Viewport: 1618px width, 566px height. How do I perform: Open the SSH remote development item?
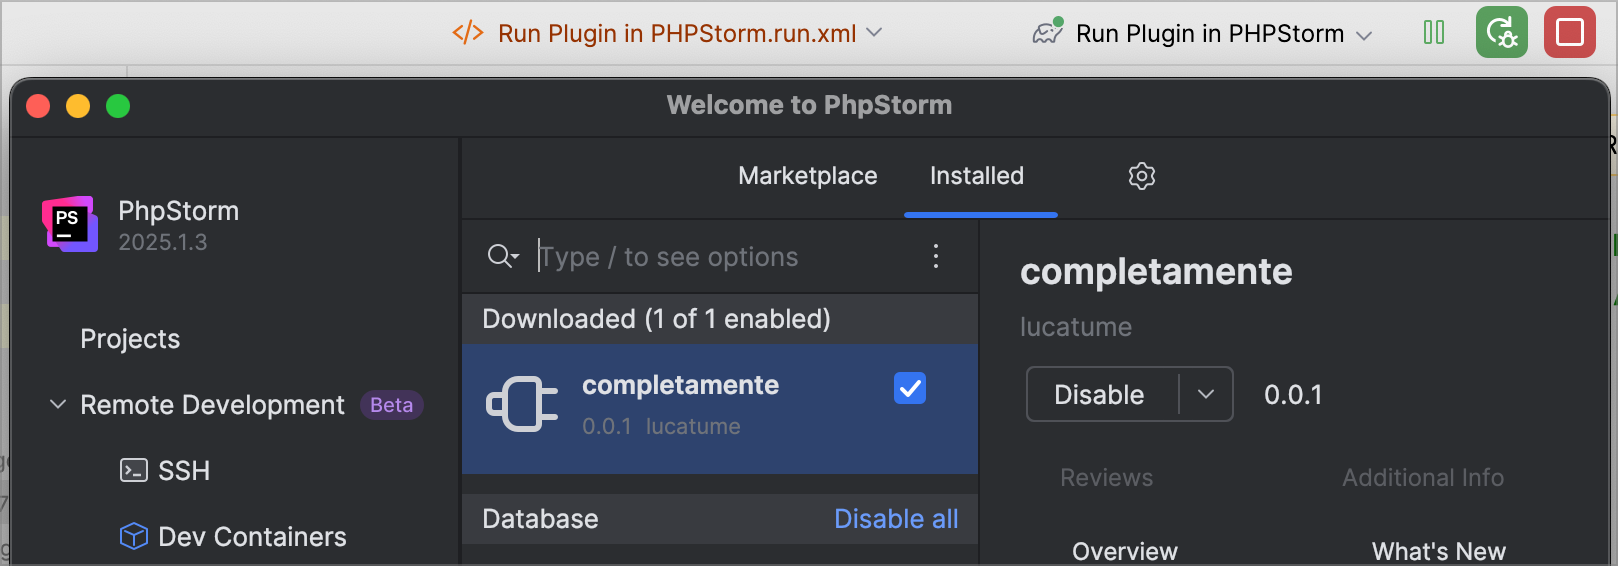click(x=183, y=470)
